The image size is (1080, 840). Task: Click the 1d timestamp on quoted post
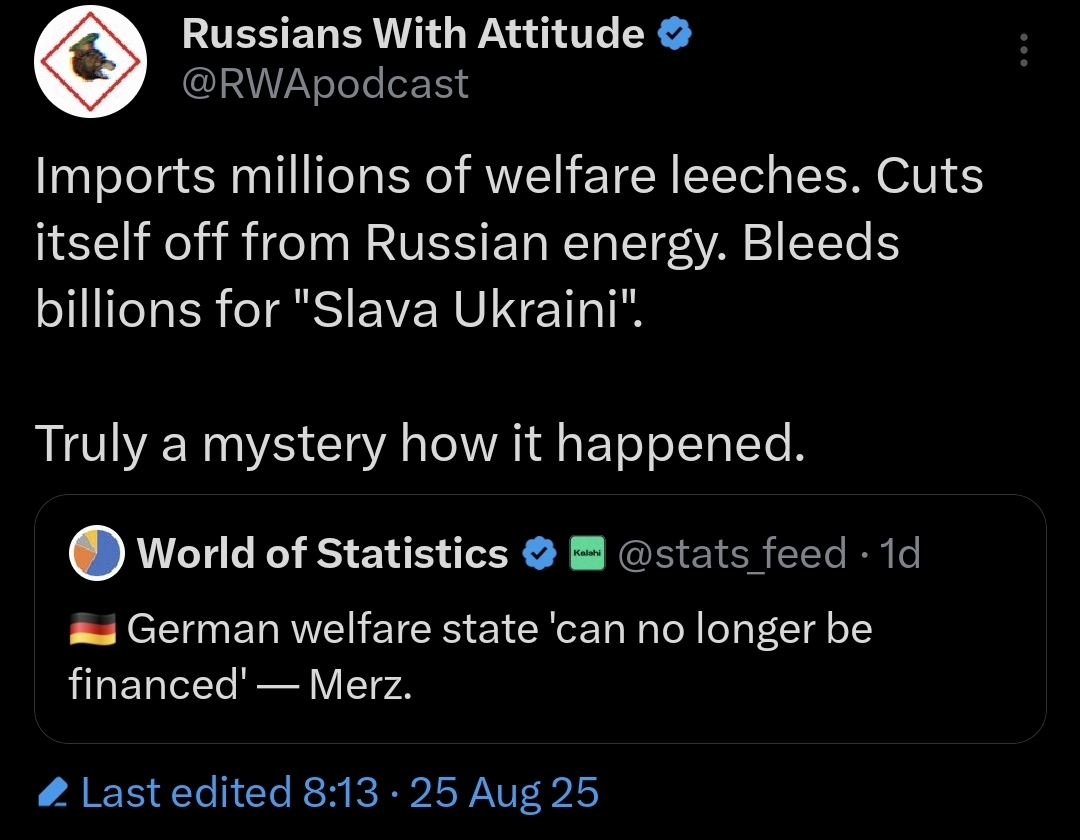pyautogui.click(x=900, y=553)
